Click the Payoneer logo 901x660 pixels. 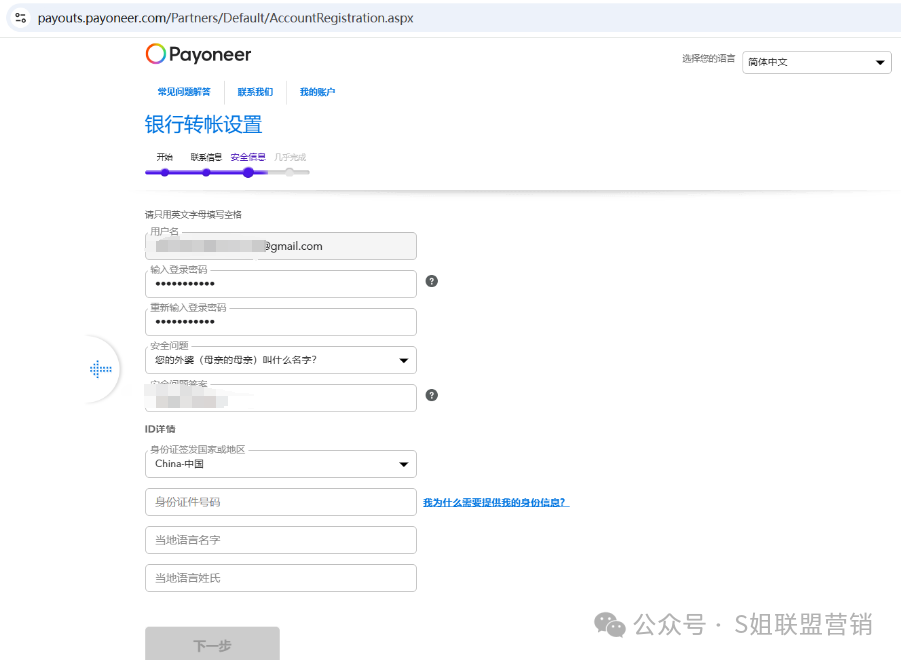pyautogui.click(x=198, y=54)
